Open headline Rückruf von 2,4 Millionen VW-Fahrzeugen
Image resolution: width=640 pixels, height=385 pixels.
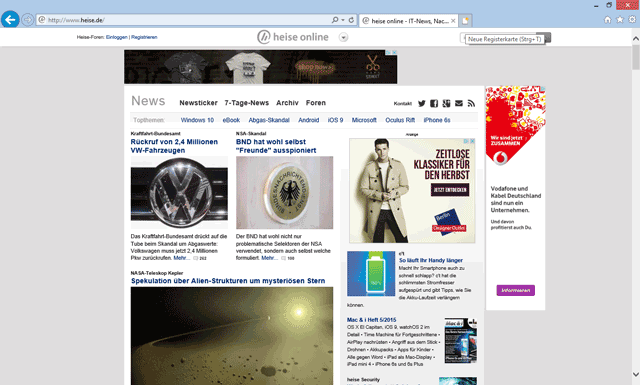174,146
